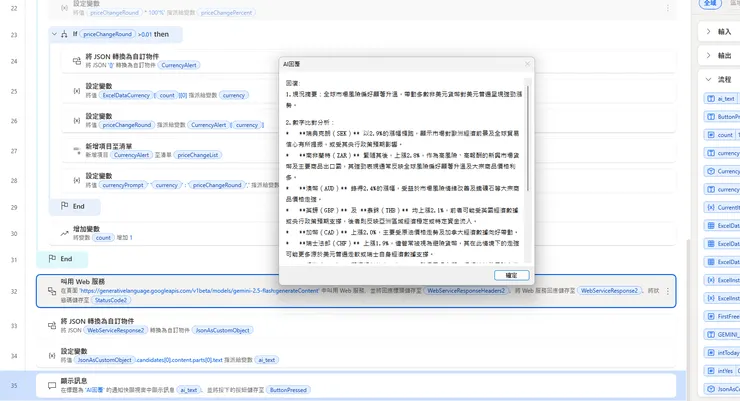This screenshot has height=401, width=740.
Task: Click the priceChangeRound chip in the If condition
Action: [108, 34]
